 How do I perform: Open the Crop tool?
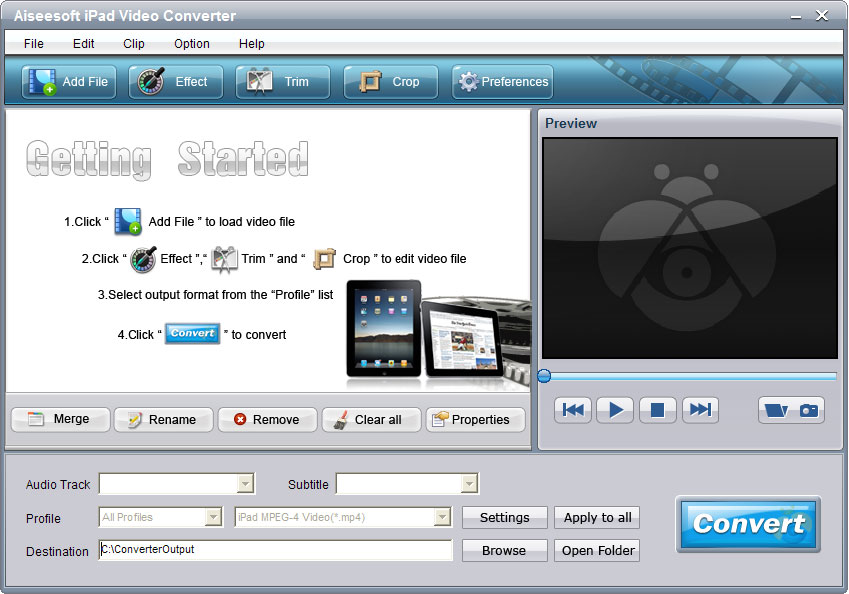[x=391, y=82]
